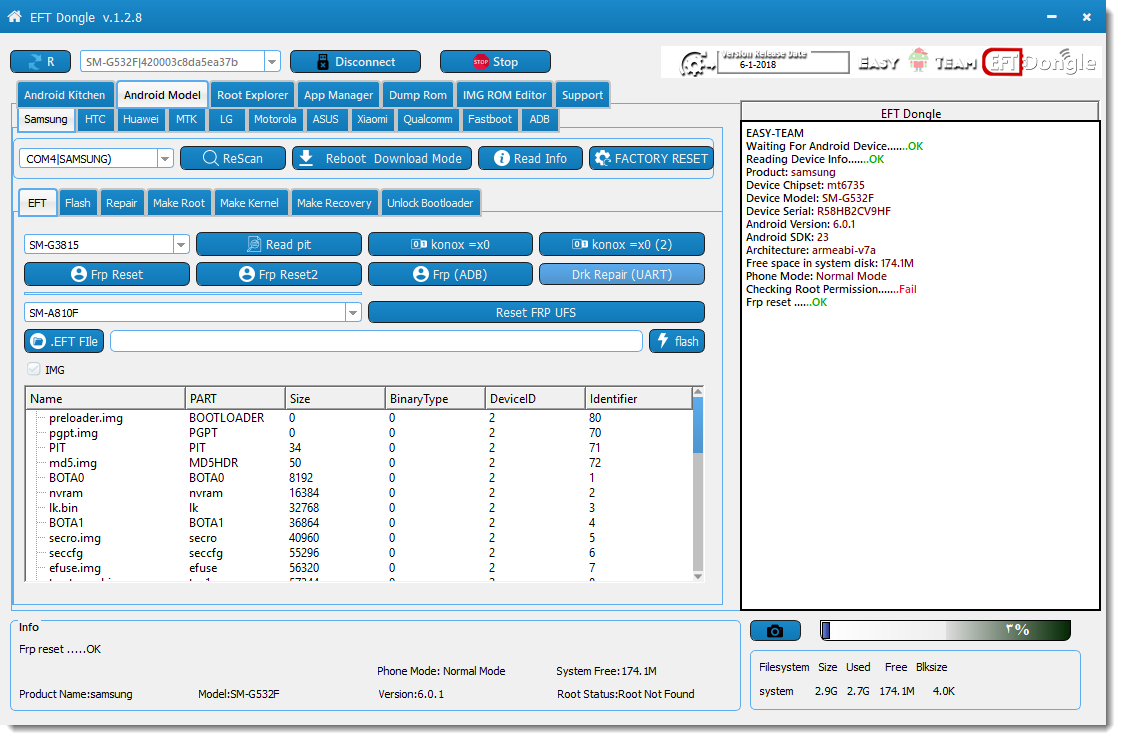
Task: Click the PART column header
Action: tap(235, 399)
